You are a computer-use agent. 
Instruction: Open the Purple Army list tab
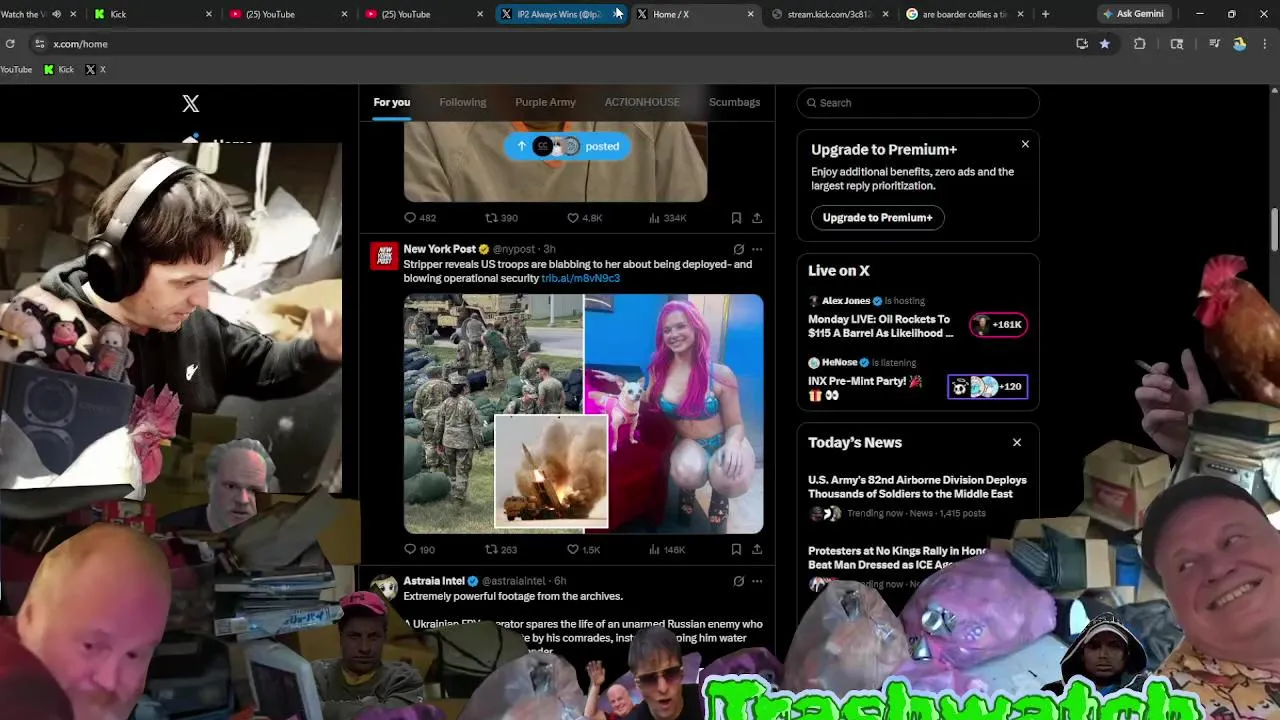coord(545,102)
